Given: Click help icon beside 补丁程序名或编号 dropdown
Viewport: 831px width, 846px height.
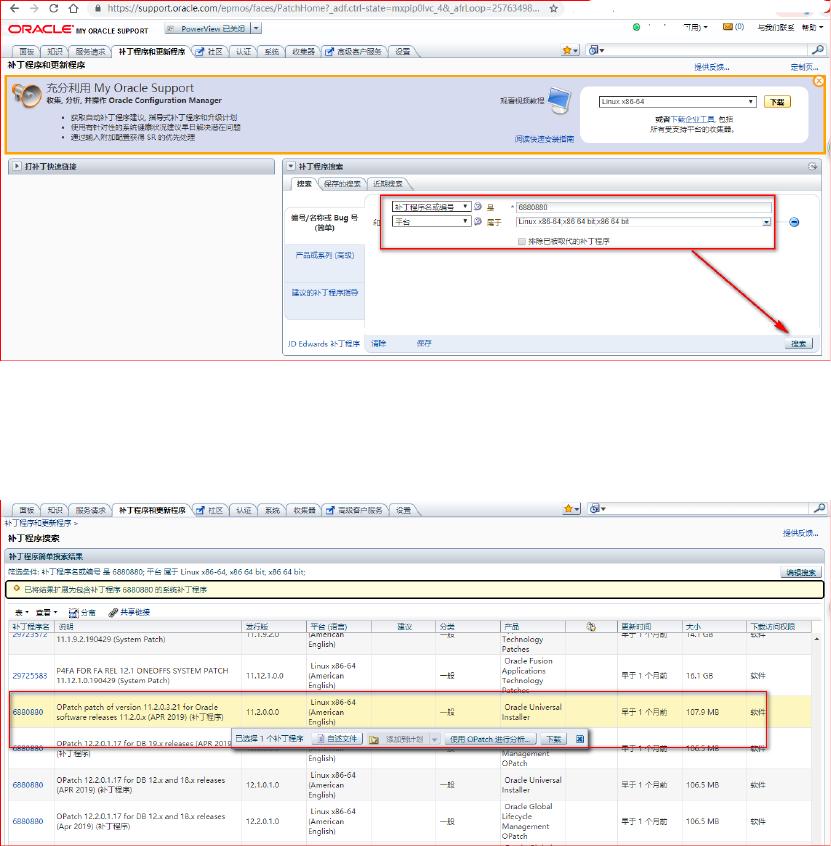Looking at the screenshot, I should coord(478,207).
